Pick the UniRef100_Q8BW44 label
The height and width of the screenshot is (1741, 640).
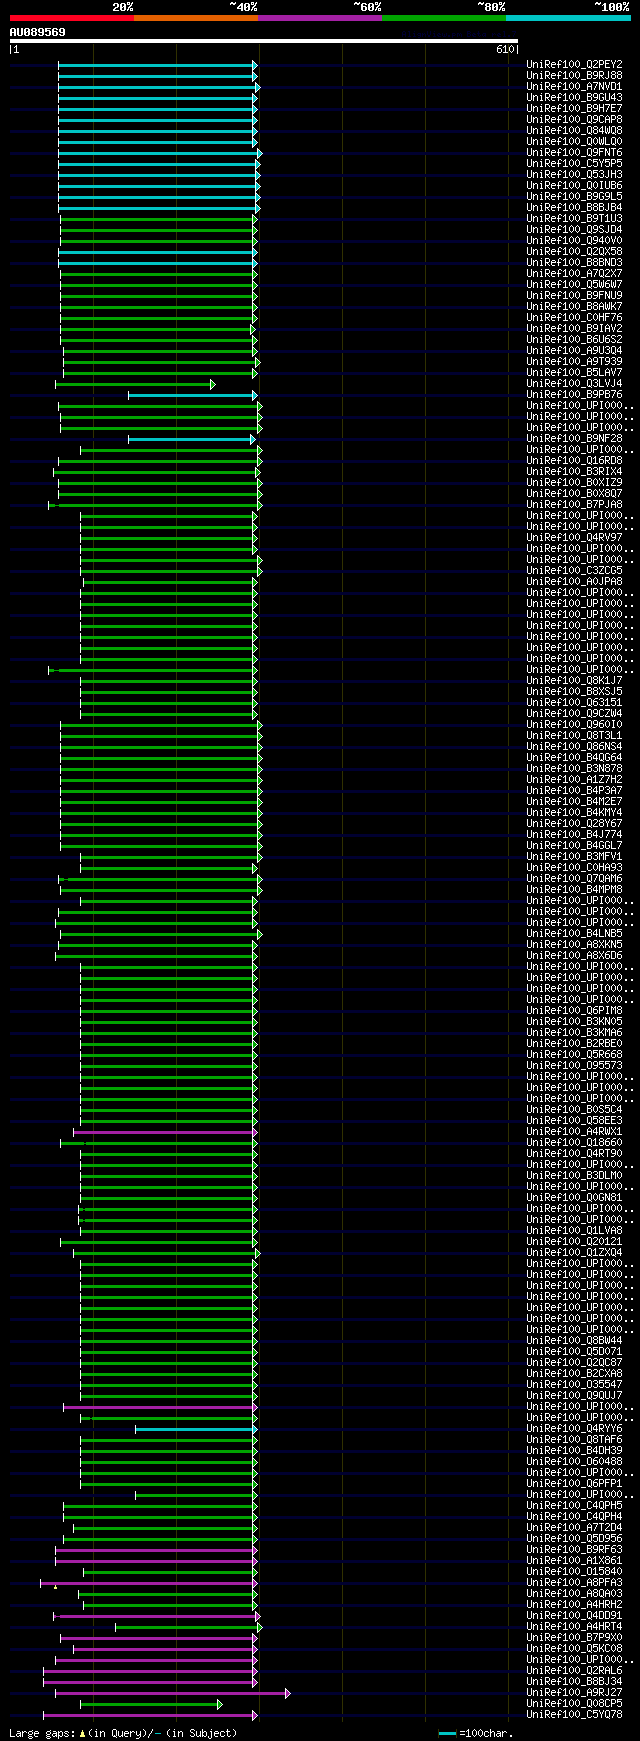pyautogui.click(x=574, y=1341)
